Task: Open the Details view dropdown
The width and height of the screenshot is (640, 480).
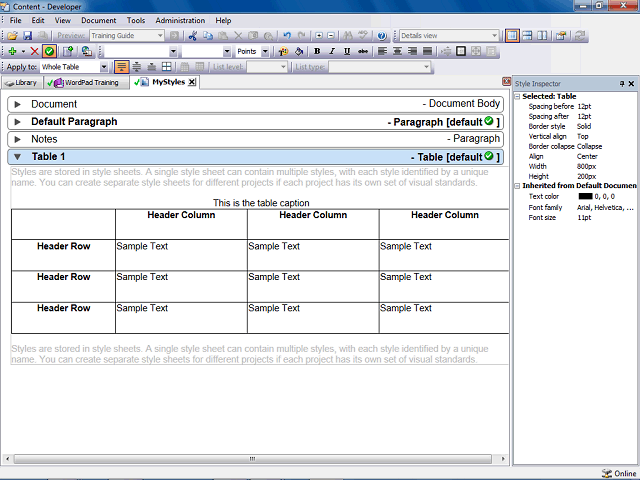Action: (x=494, y=36)
